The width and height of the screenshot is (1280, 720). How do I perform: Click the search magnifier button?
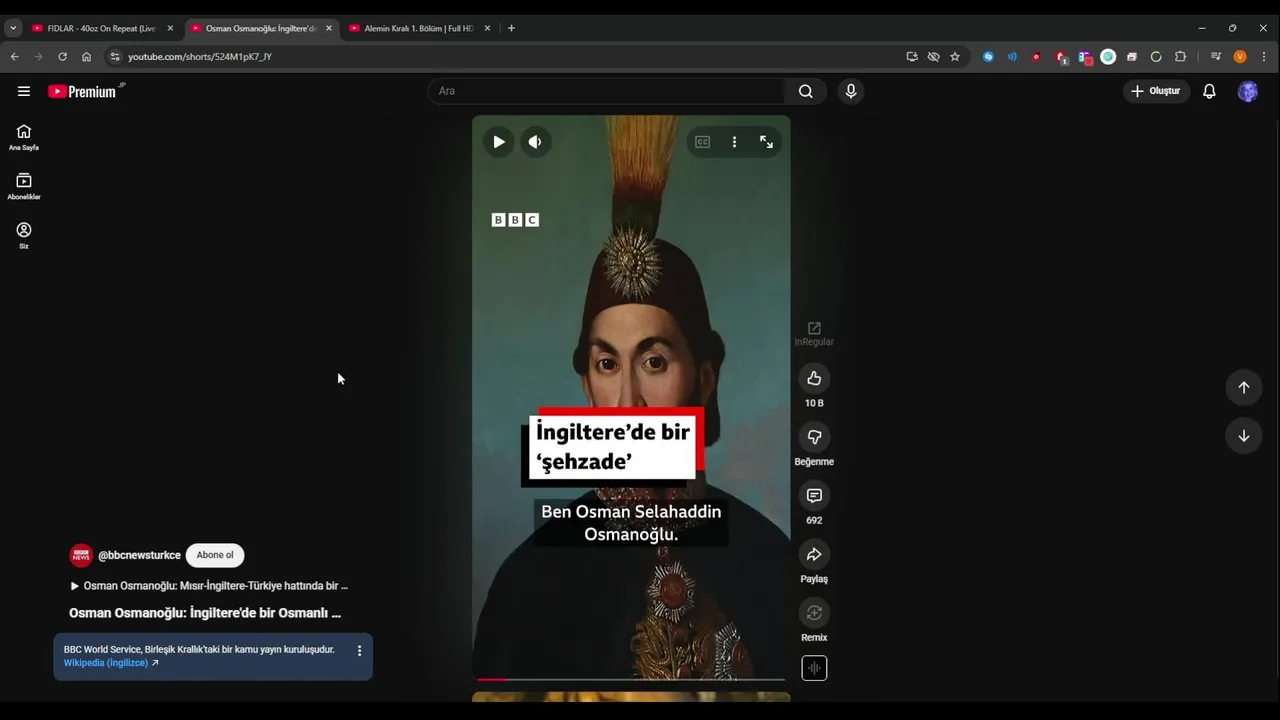[x=806, y=91]
